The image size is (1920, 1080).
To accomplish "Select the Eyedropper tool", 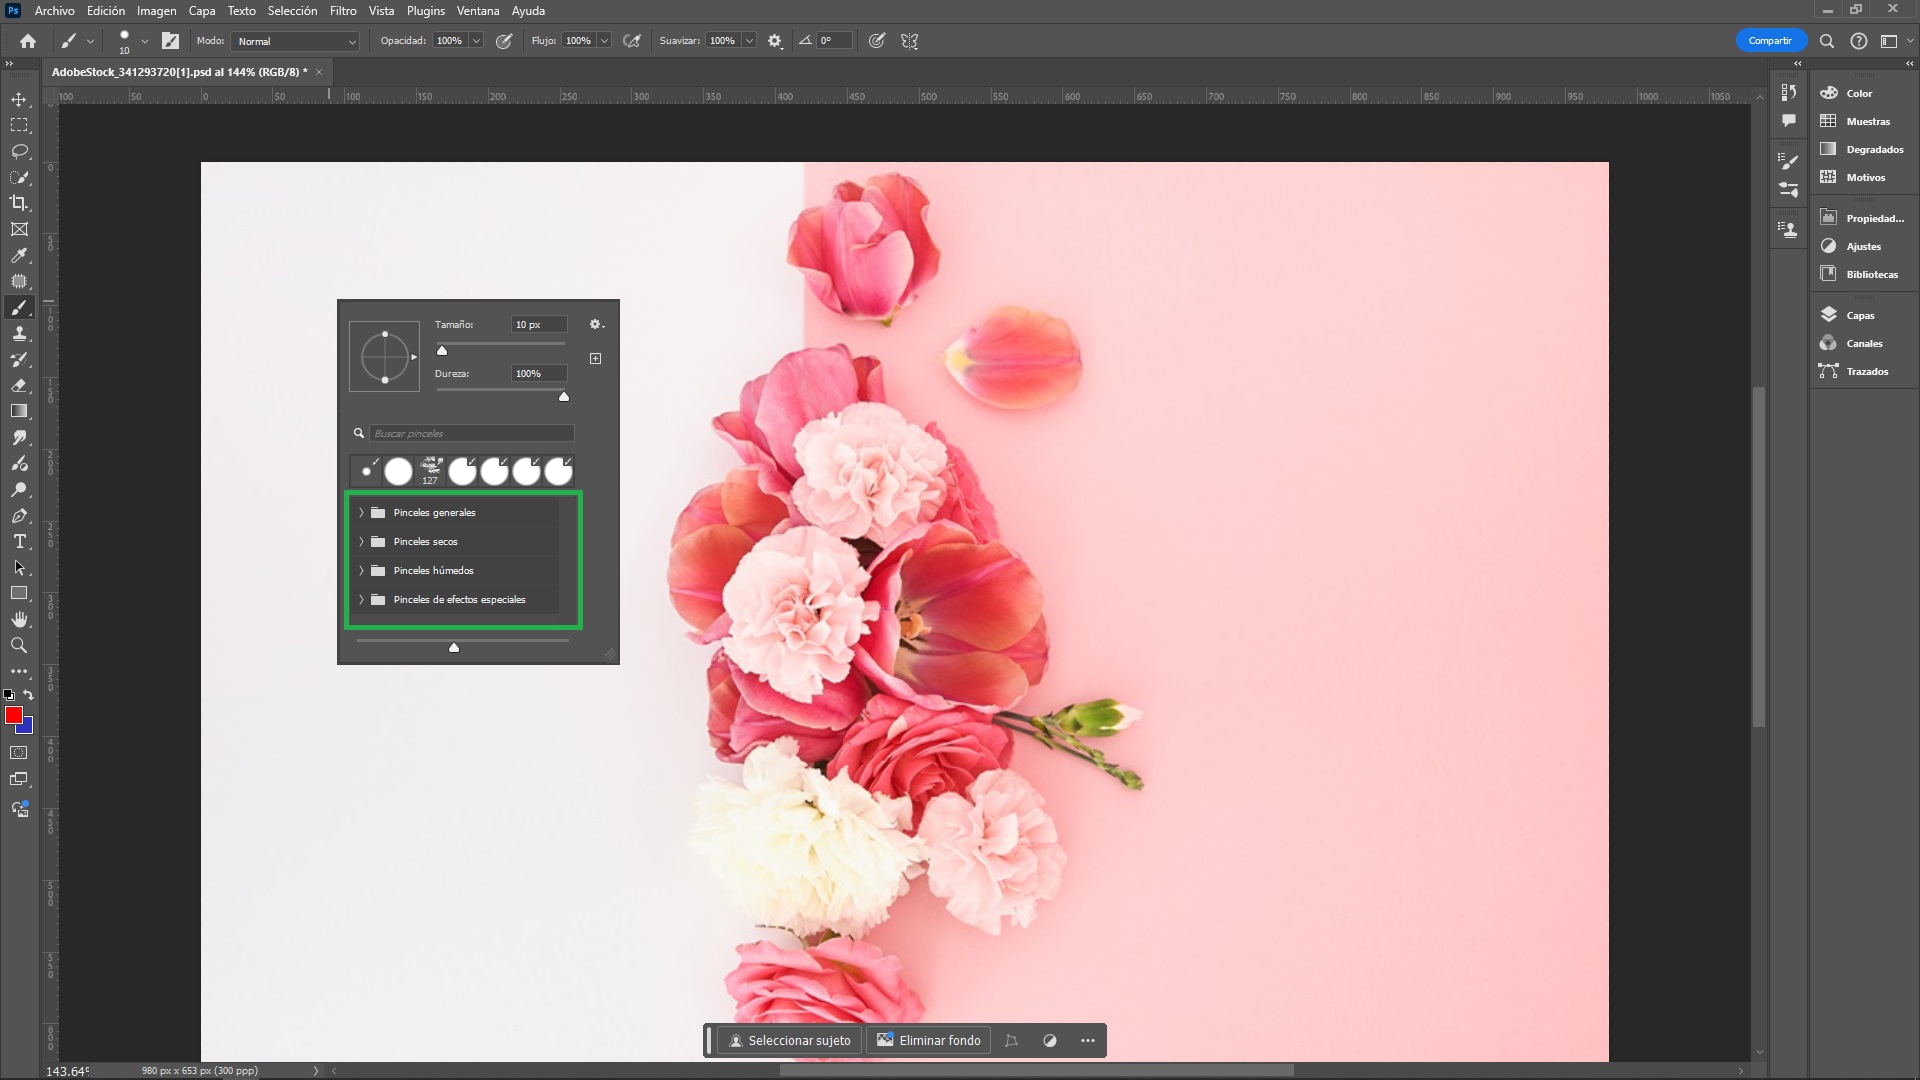I will tap(19, 255).
